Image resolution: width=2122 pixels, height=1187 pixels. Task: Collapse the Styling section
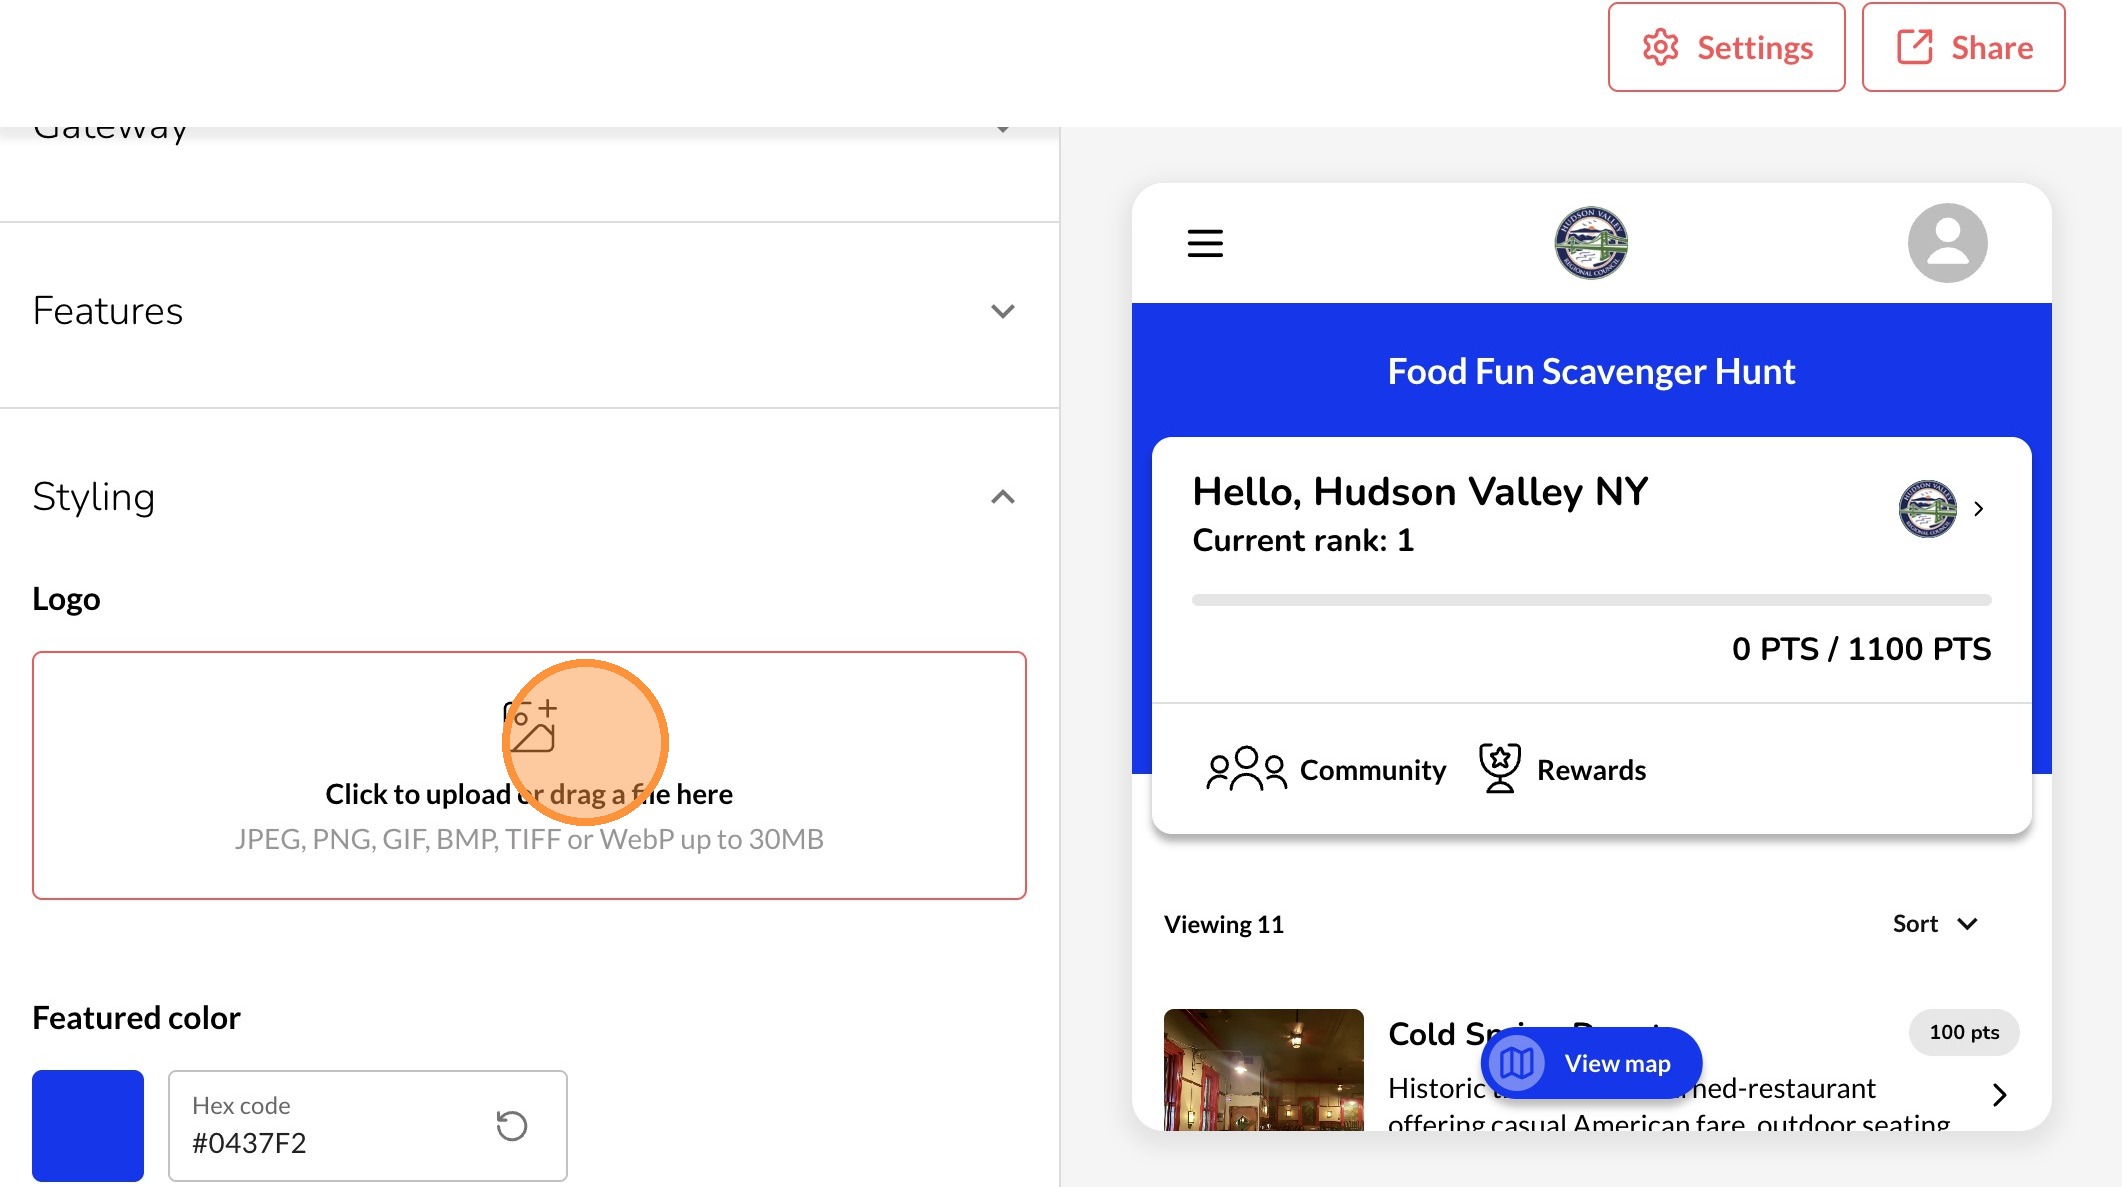coord(1002,497)
